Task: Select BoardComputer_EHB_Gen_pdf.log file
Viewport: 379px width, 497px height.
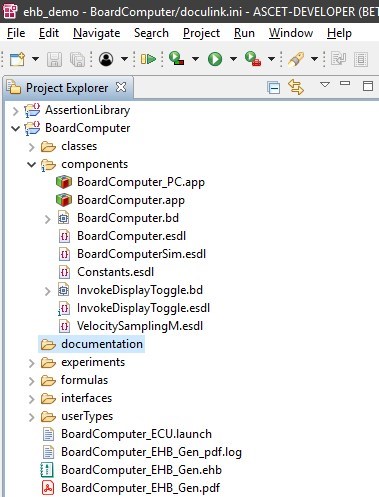Action: click(151, 452)
